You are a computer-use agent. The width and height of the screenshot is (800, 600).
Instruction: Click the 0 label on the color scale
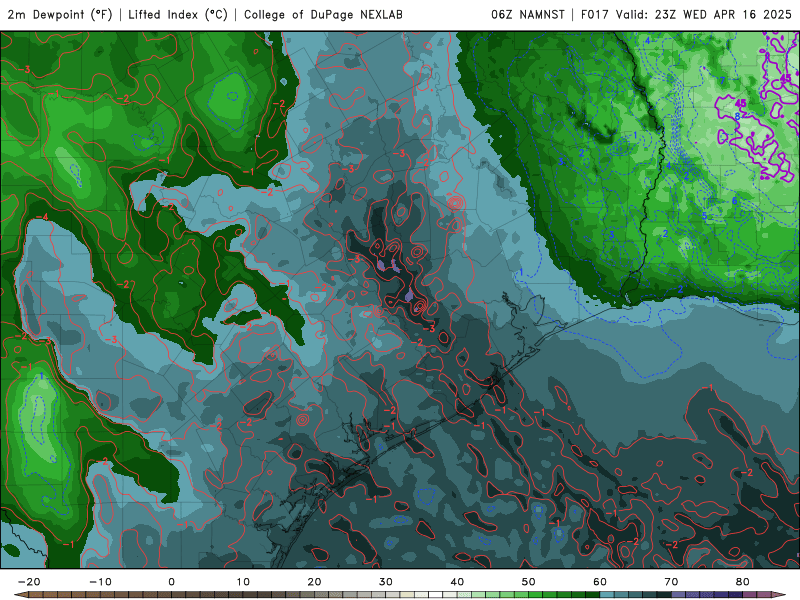click(171, 582)
